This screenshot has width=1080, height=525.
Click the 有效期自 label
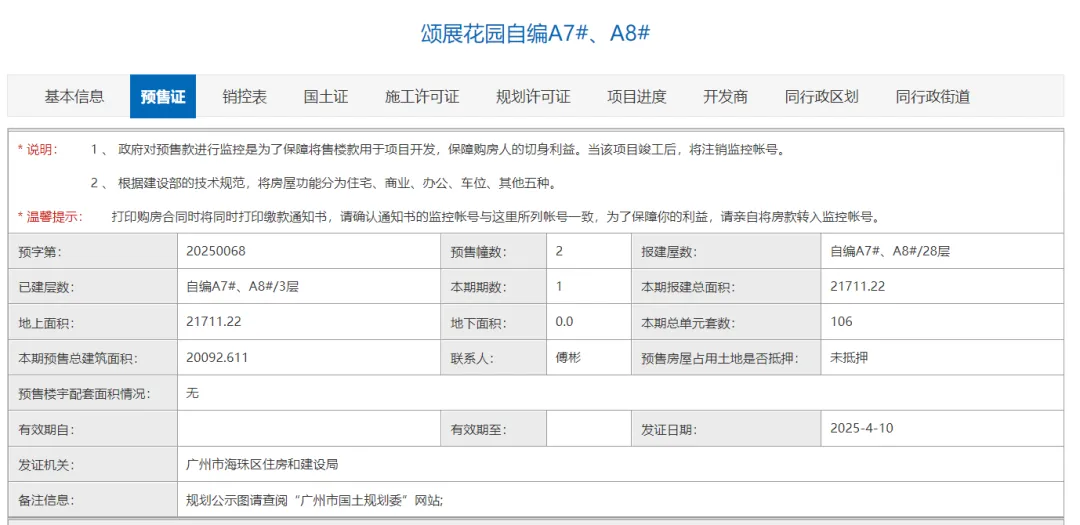pyautogui.click(x=46, y=430)
